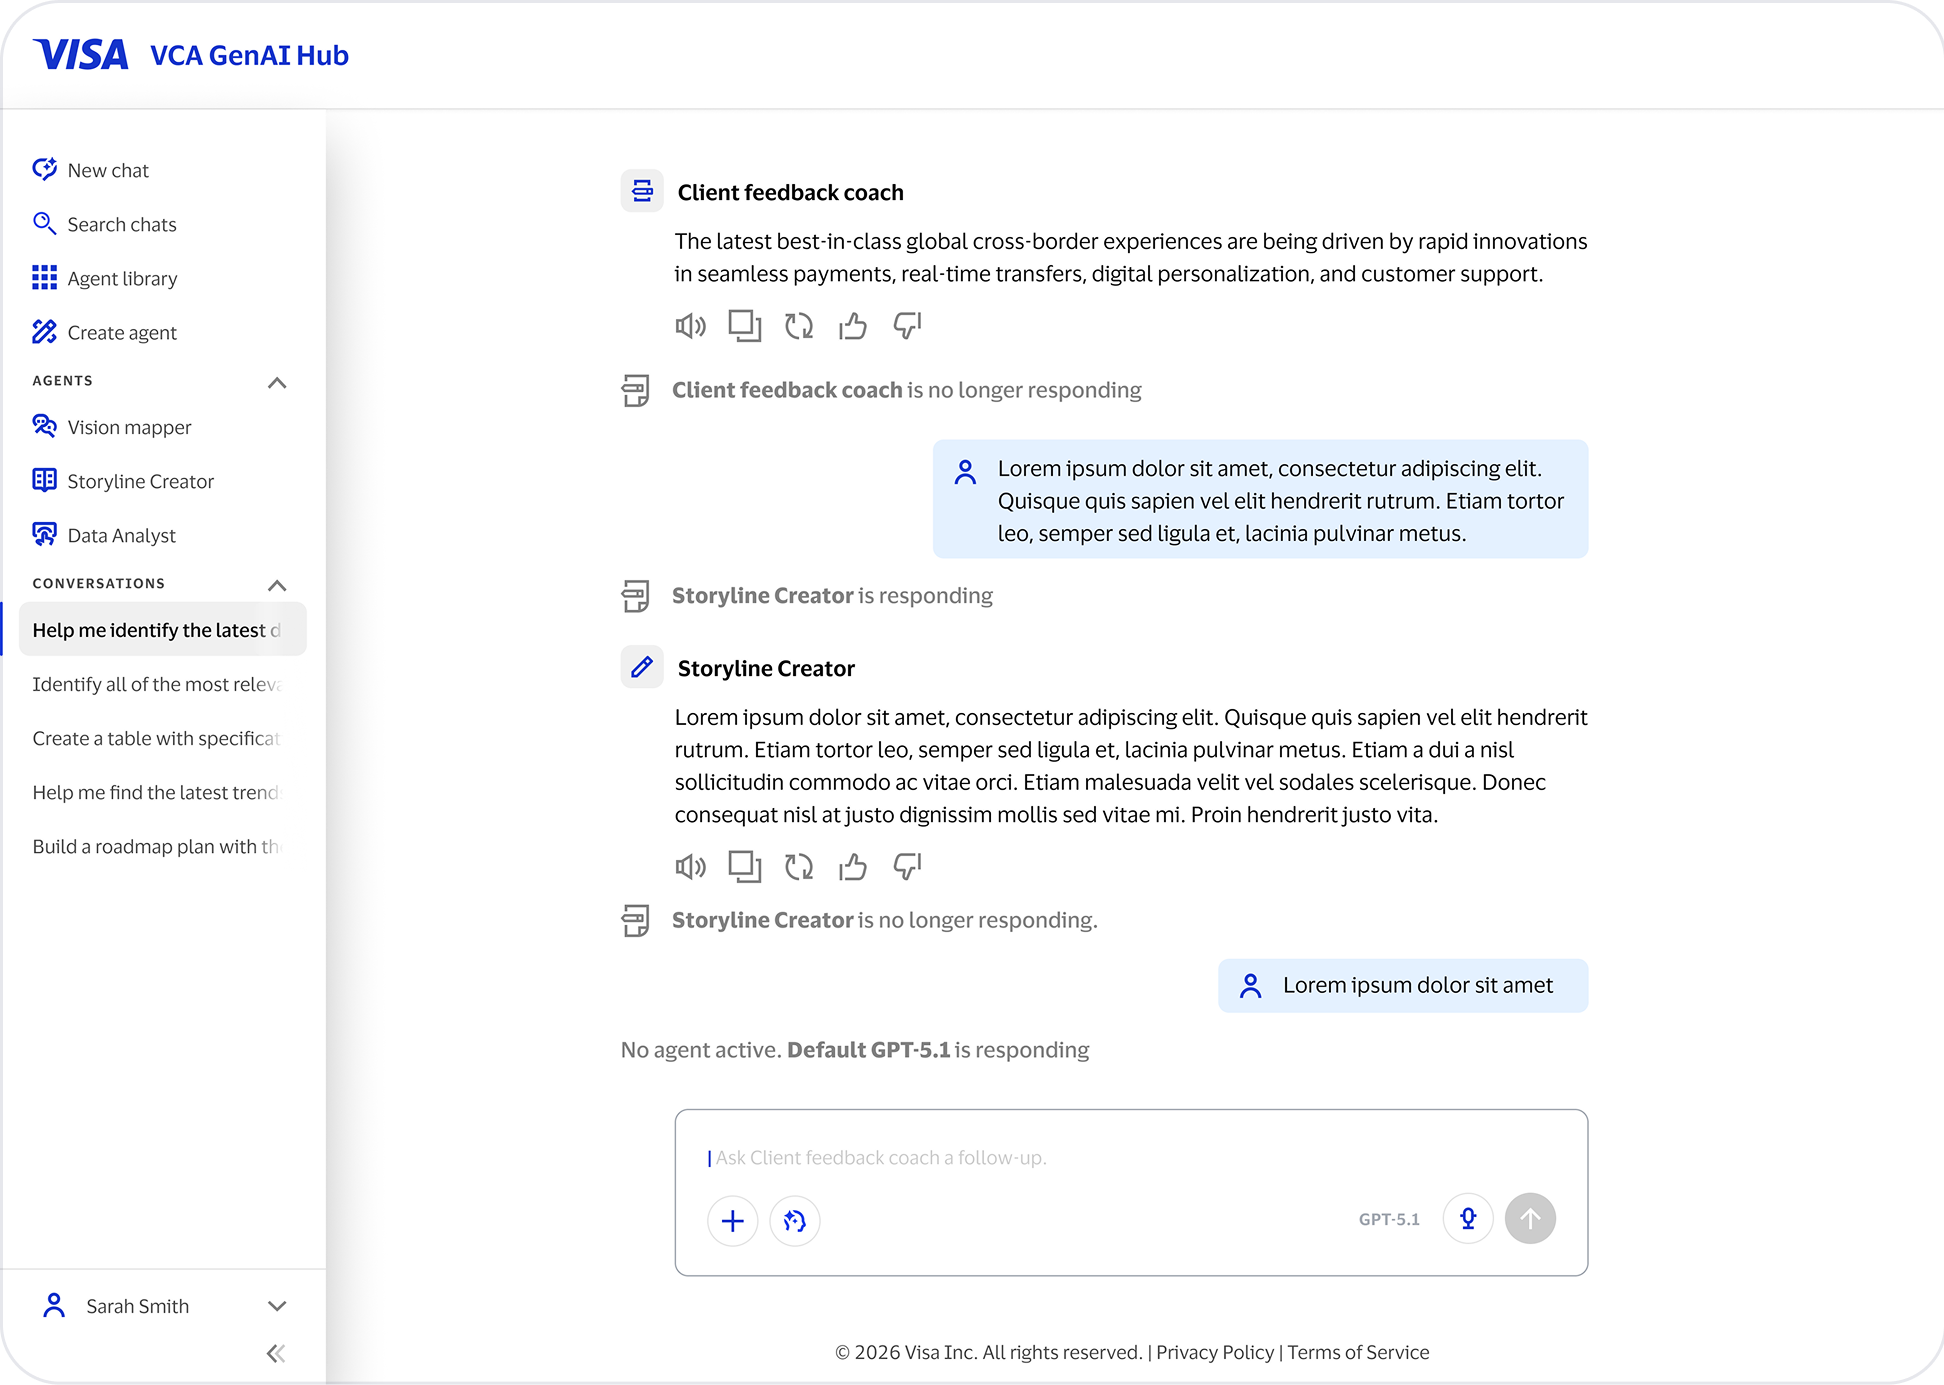This screenshot has height=1385, width=1944.
Task: Copy the Storyline Creator reply
Action: pos(745,867)
